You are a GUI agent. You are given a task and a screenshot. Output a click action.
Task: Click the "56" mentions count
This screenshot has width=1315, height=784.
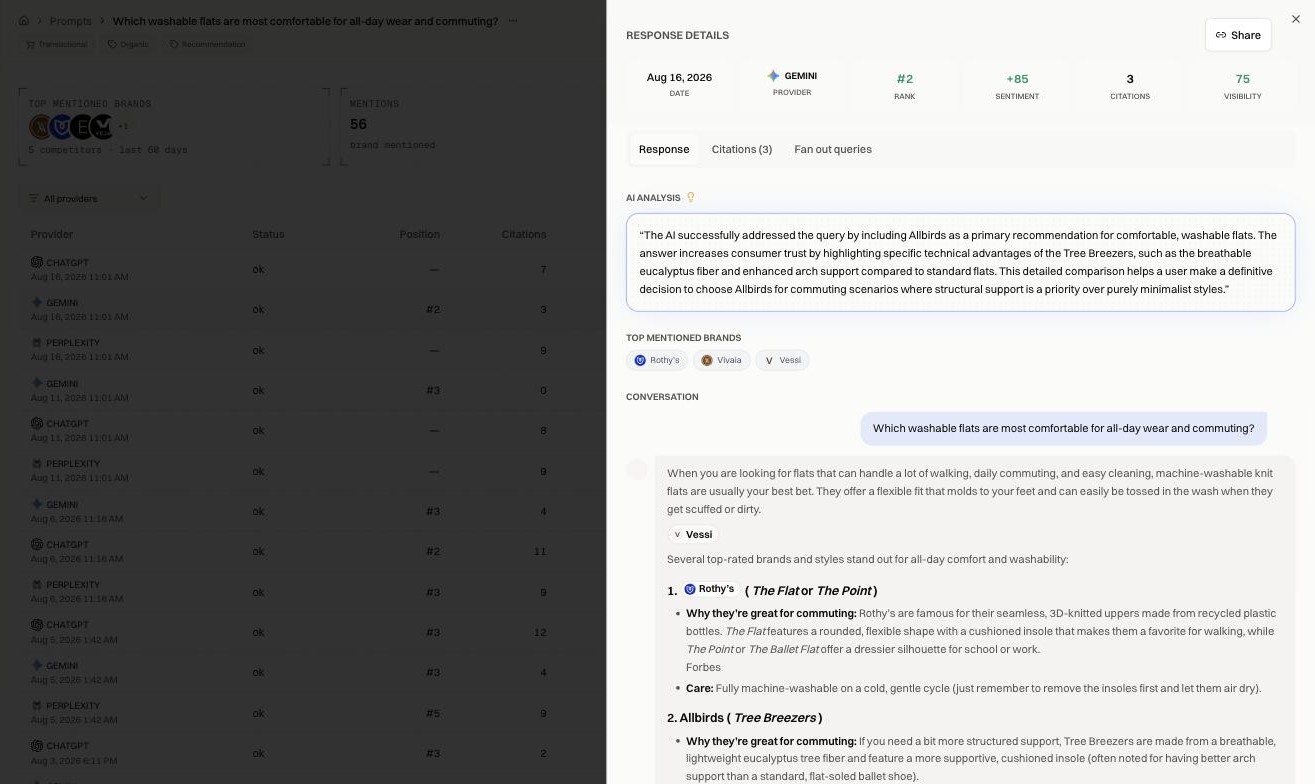[358, 124]
